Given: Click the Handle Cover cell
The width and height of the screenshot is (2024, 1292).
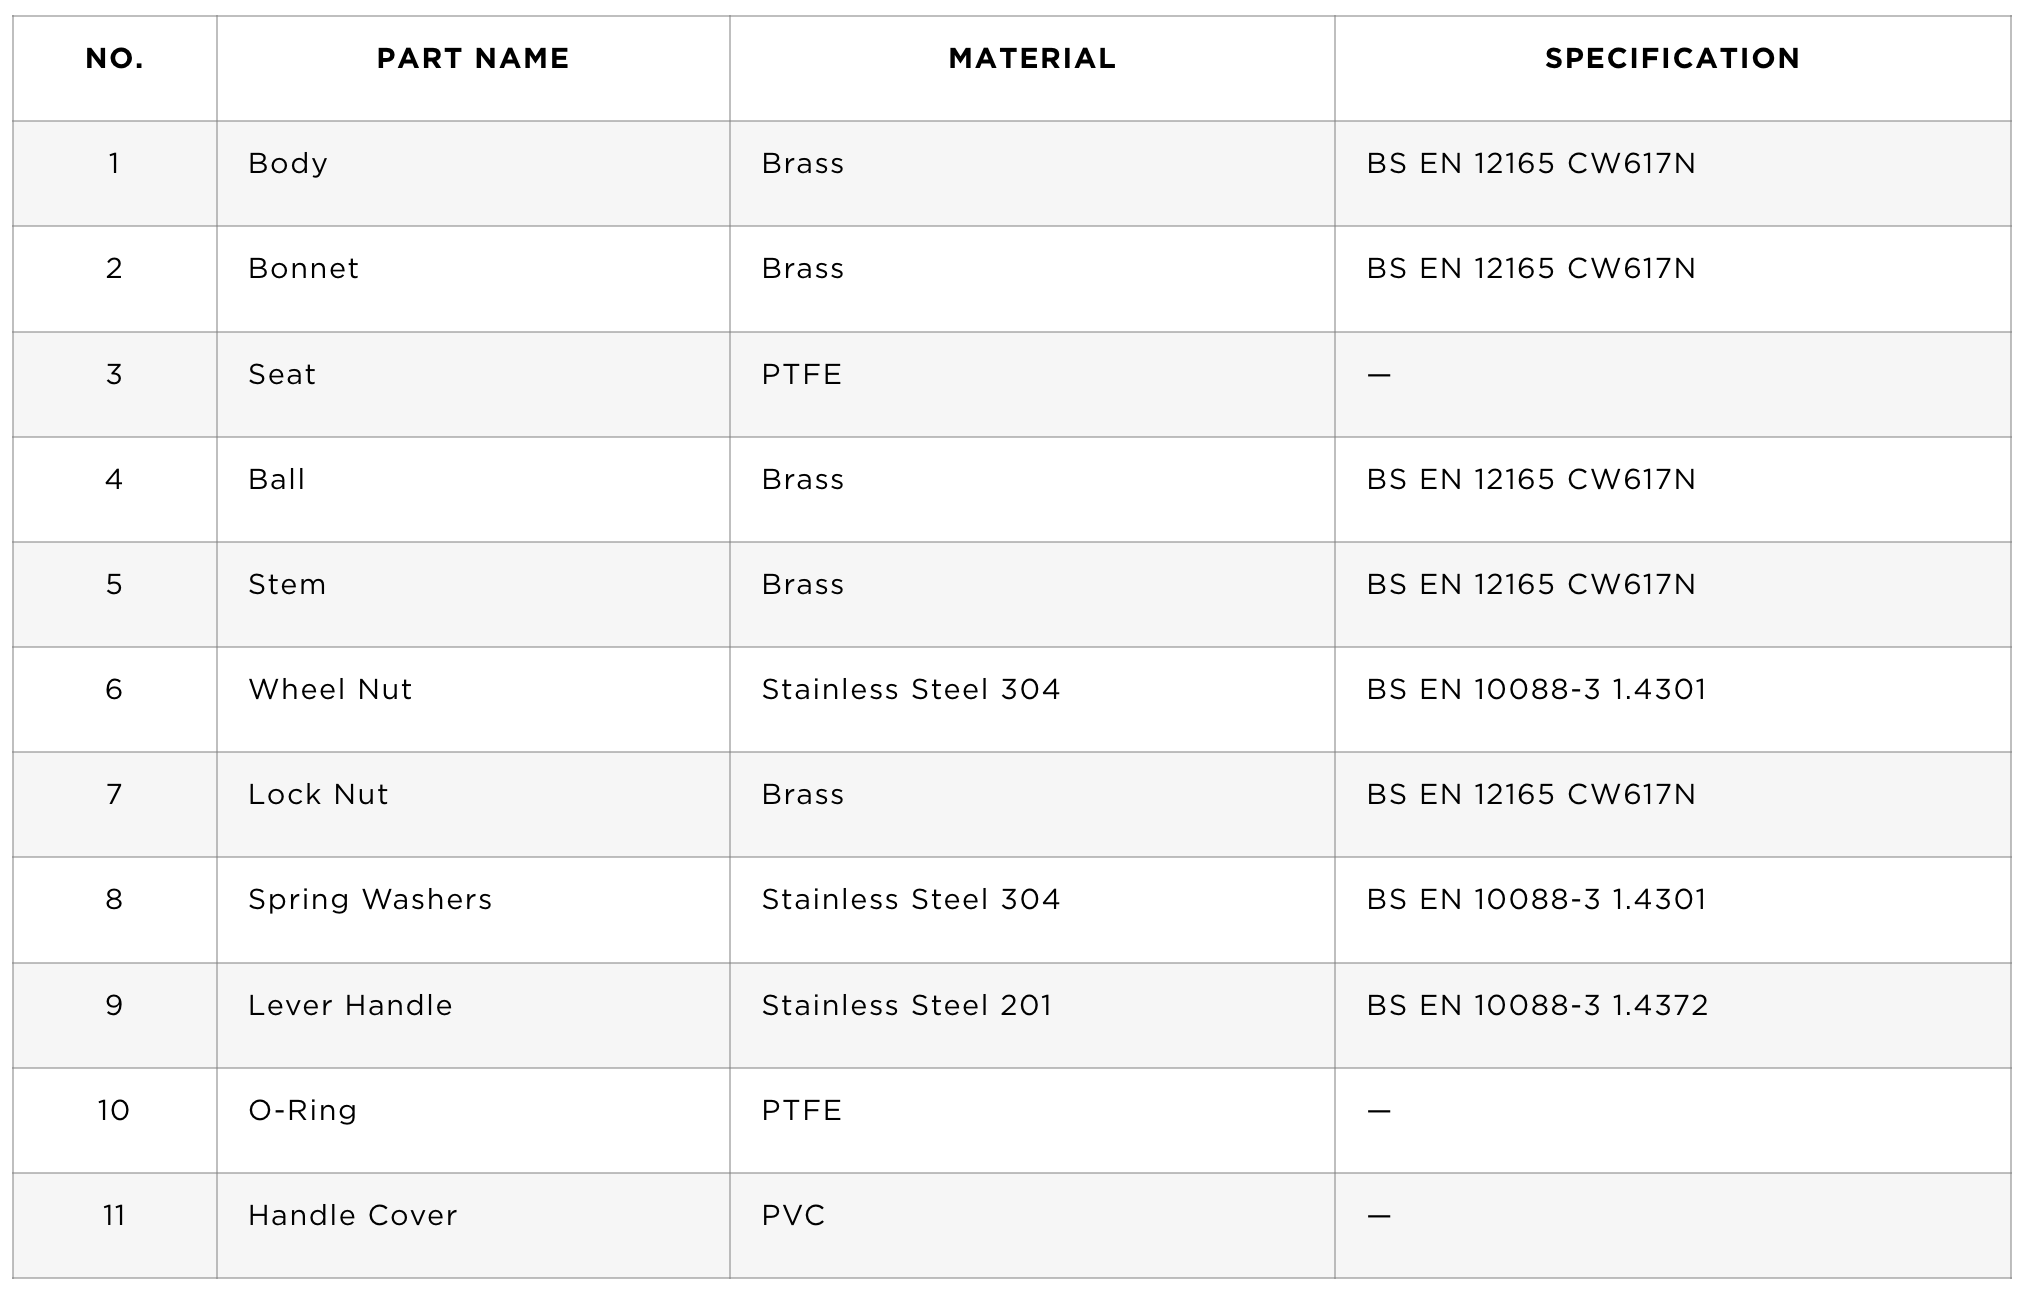Looking at the screenshot, I should [473, 1225].
